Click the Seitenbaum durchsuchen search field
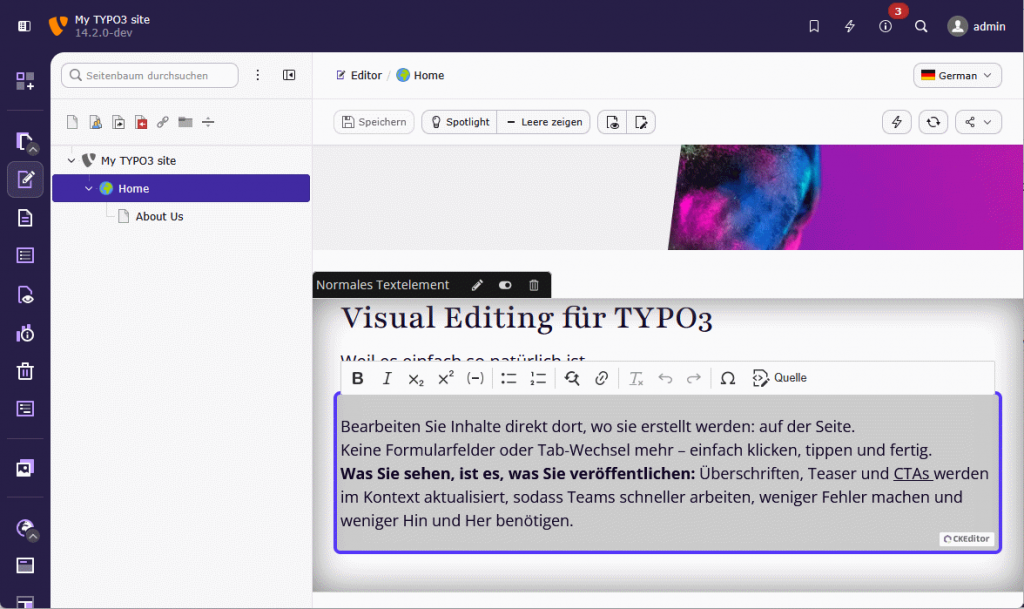 (149, 75)
